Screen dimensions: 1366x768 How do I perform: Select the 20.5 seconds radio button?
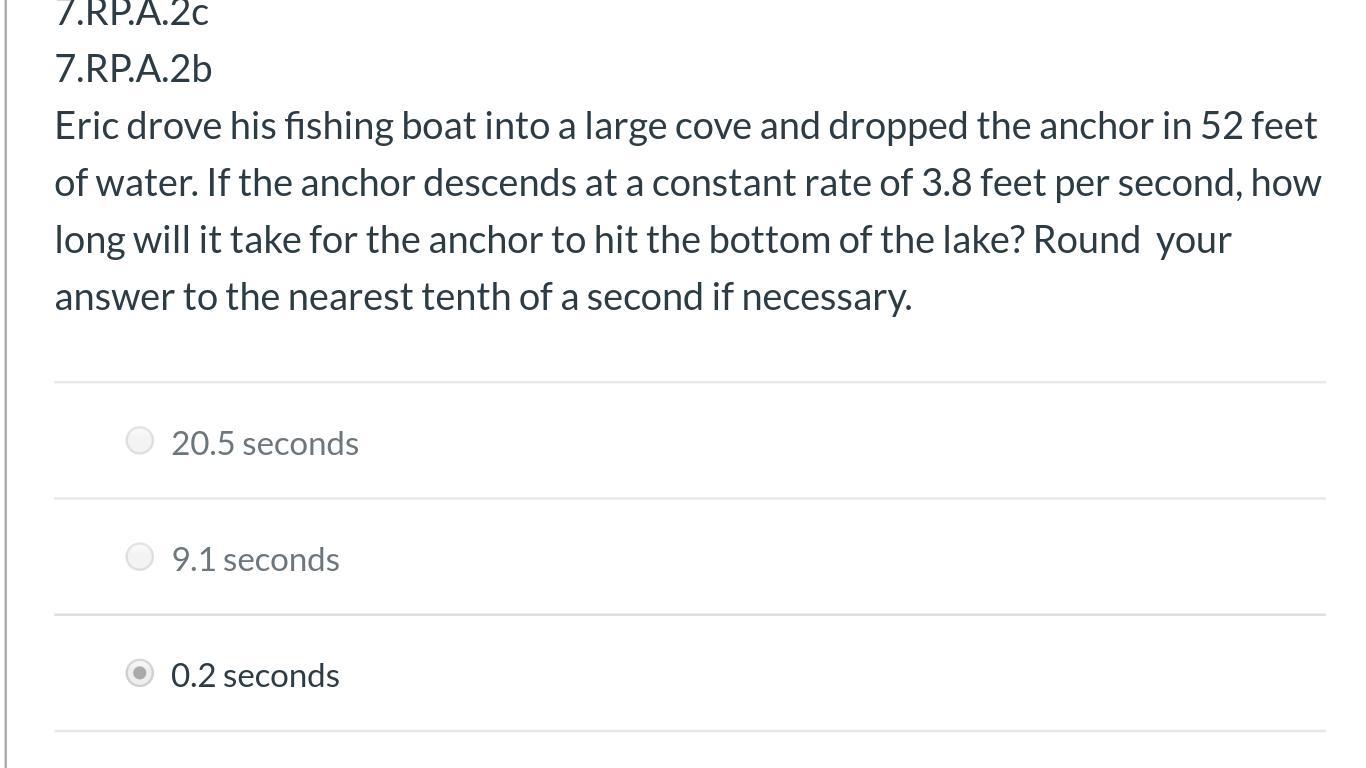pos(140,441)
